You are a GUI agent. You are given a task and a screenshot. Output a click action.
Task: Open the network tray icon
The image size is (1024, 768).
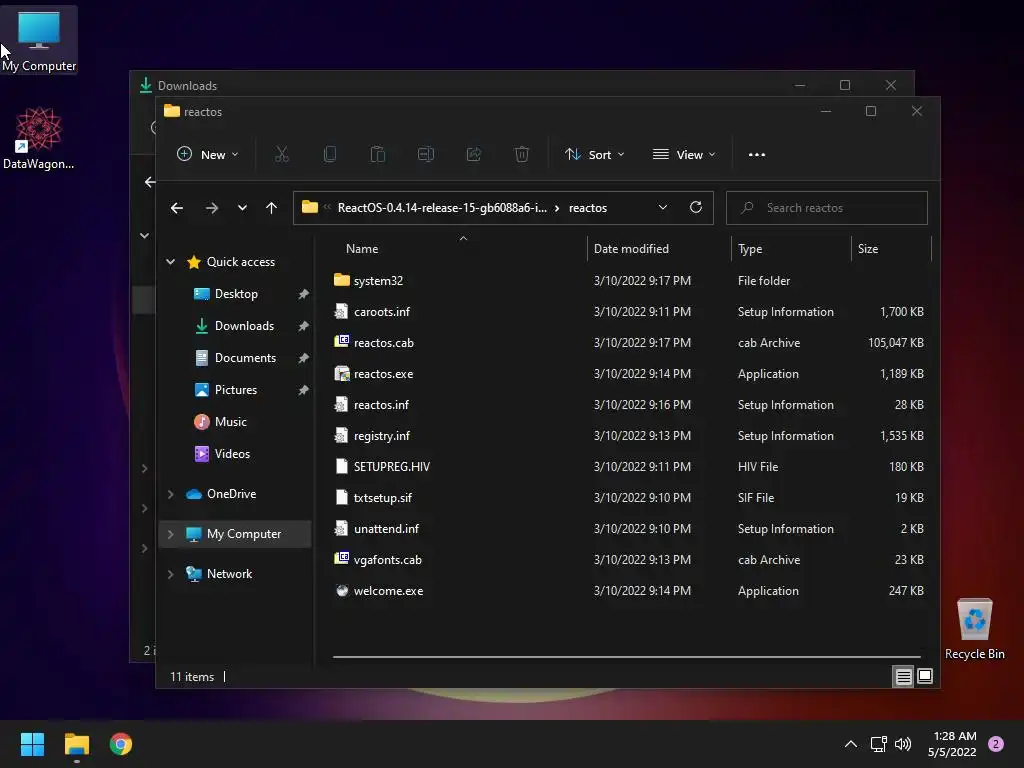[878, 744]
